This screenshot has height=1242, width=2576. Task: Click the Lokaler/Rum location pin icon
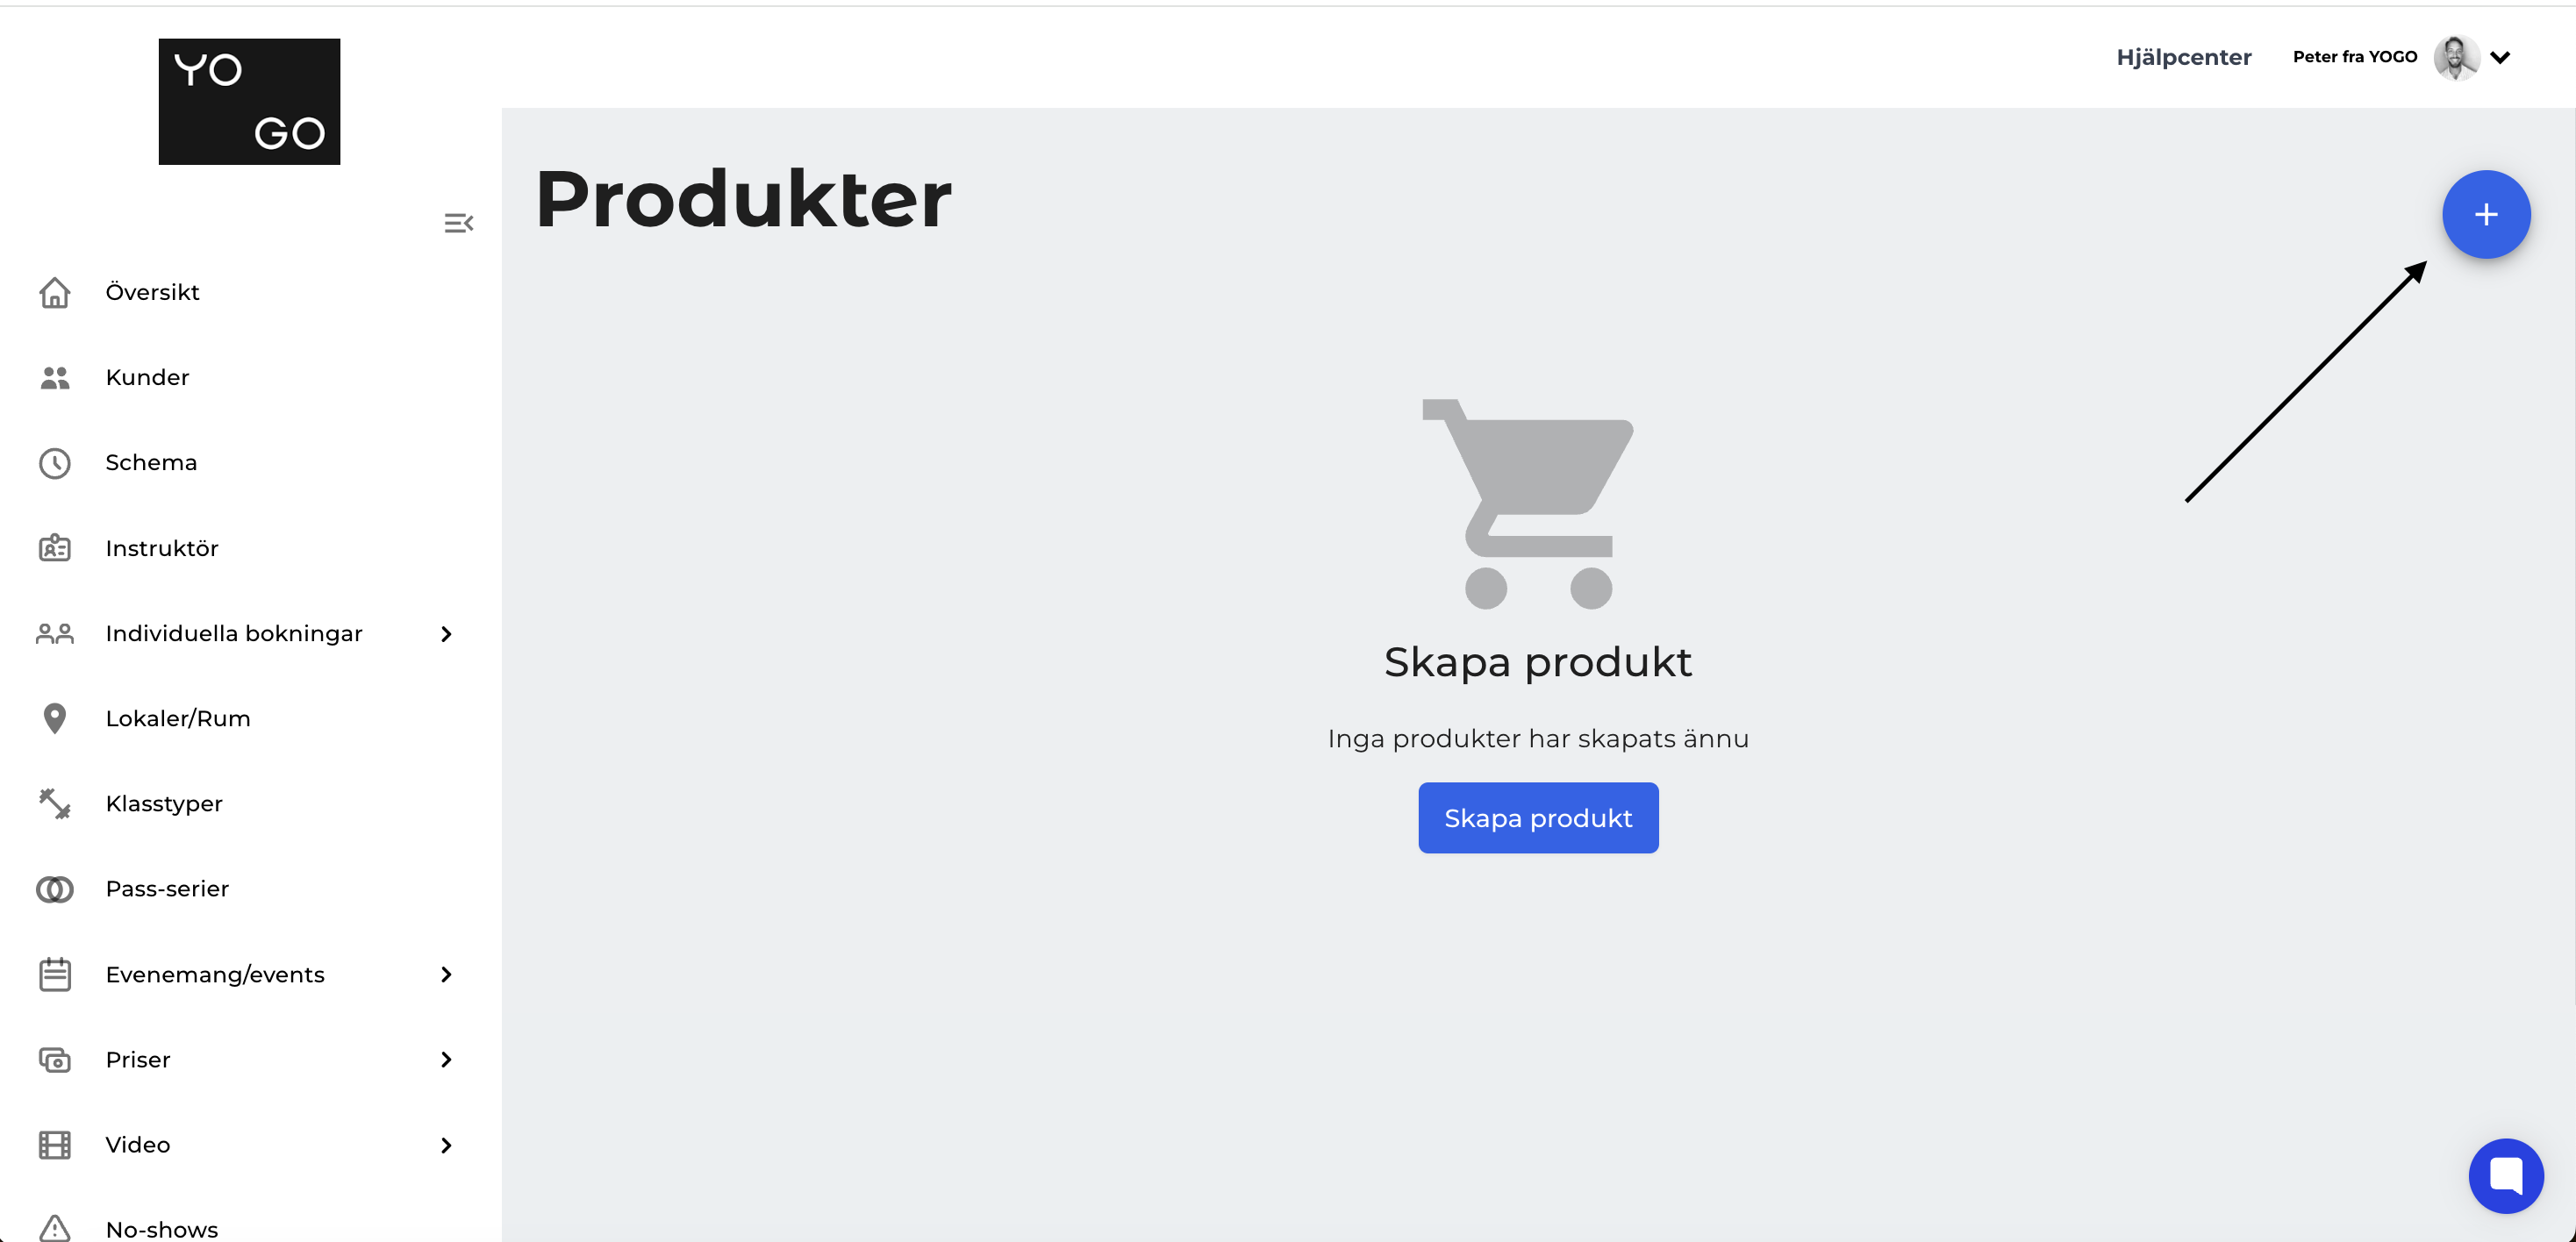pos(54,718)
